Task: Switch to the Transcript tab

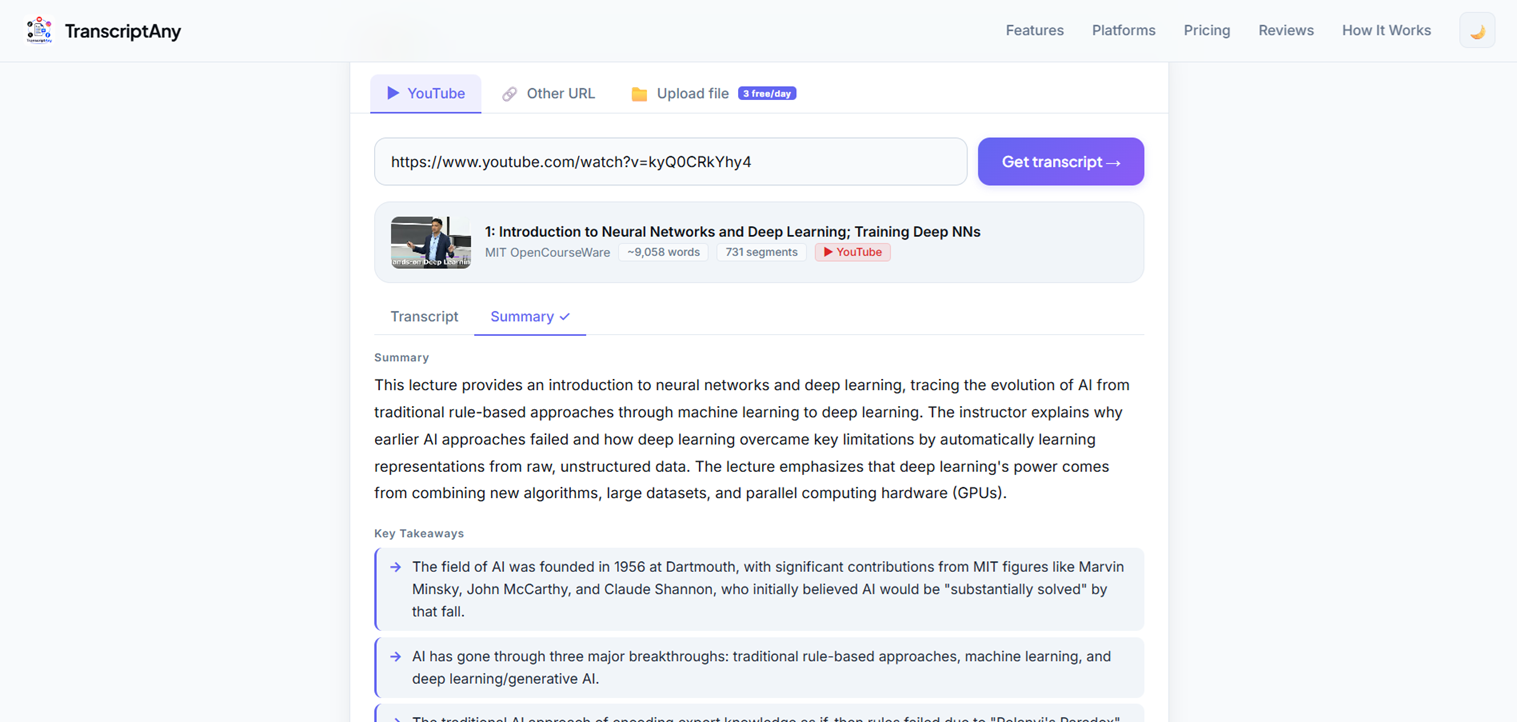Action: tap(424, 316)
